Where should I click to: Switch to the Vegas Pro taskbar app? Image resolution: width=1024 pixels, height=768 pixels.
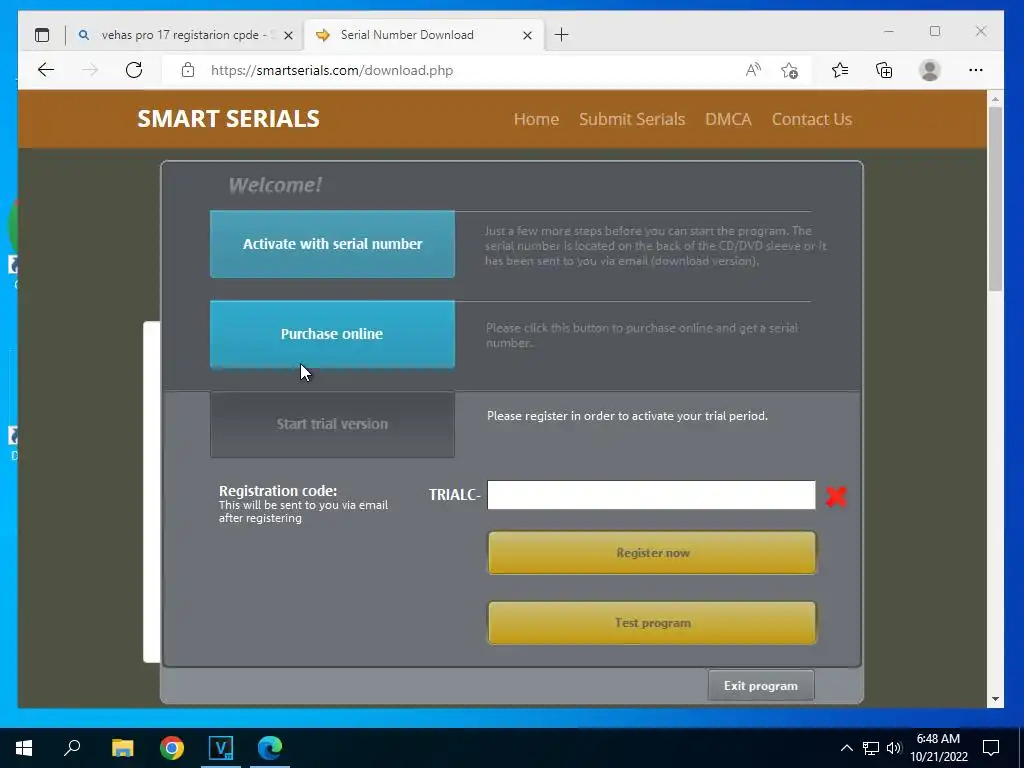click(x=221, y=748)
